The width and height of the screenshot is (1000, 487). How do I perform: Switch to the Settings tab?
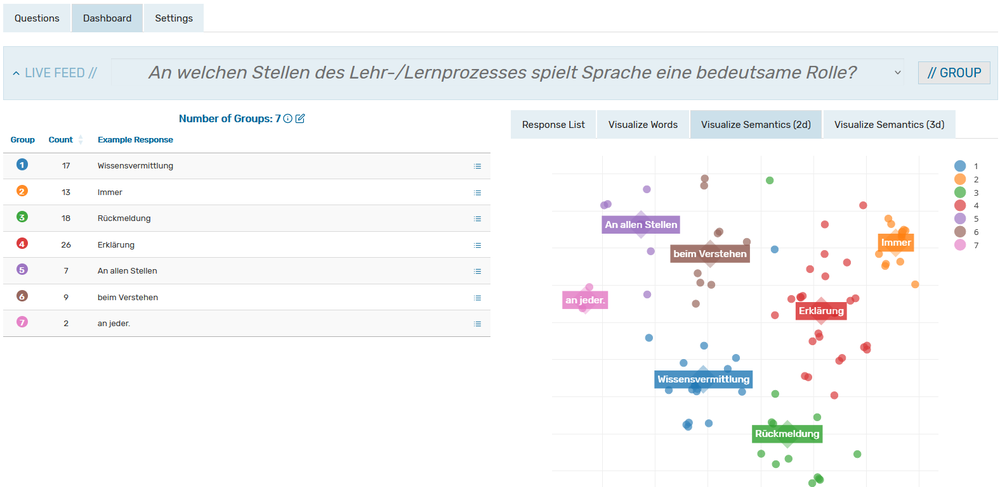pyautogui.click(x=174, y=18)
